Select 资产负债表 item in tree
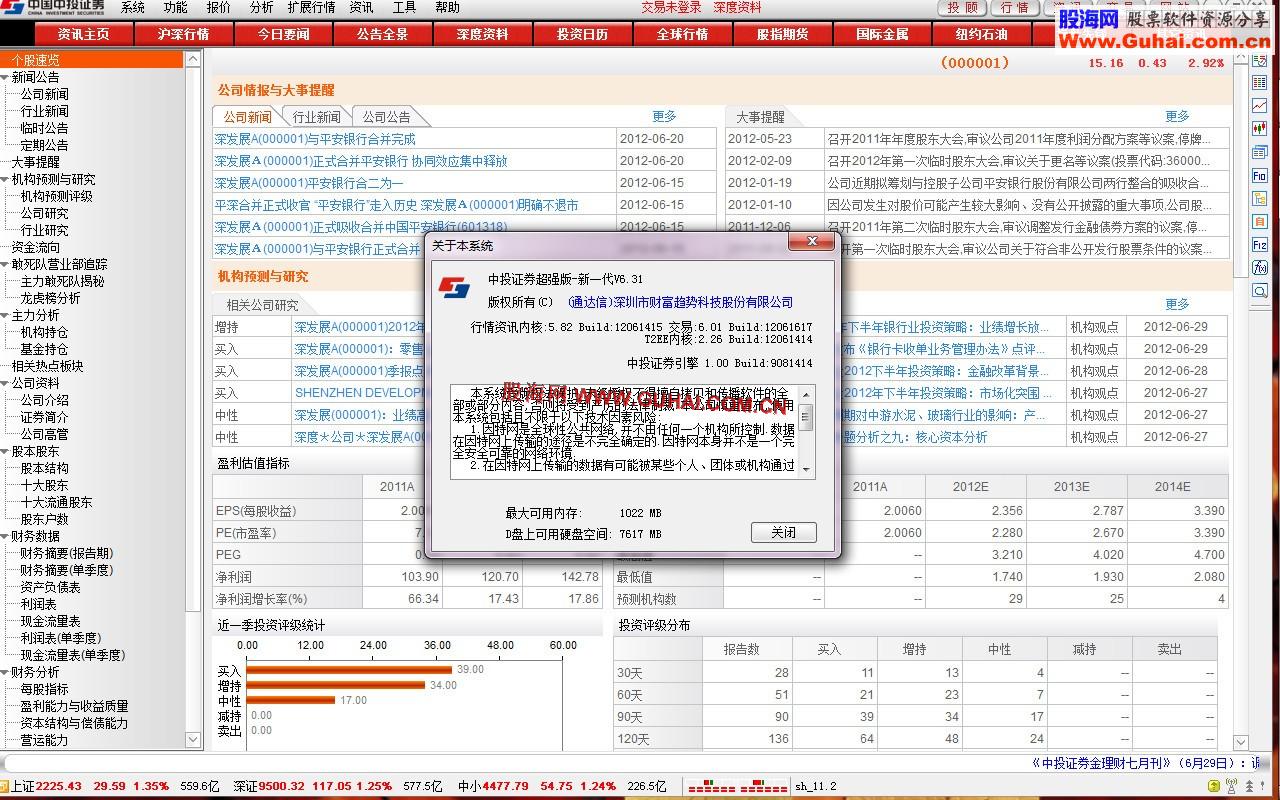The image size is (1280, 800). tap(51, 587)
